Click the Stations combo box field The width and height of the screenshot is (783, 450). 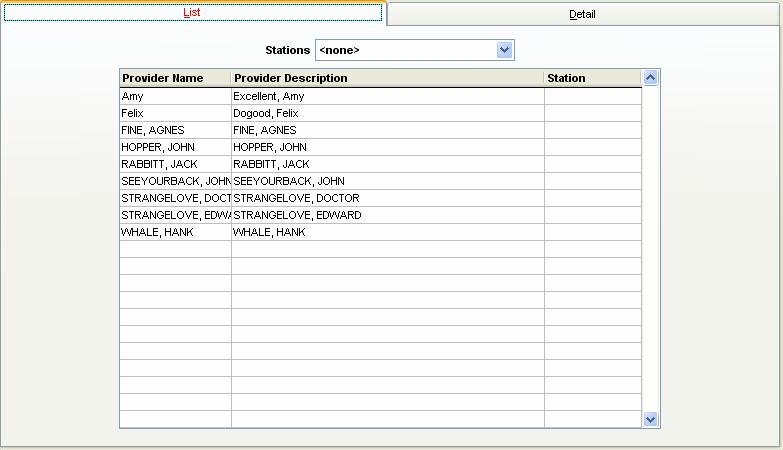tap(414, 50)
